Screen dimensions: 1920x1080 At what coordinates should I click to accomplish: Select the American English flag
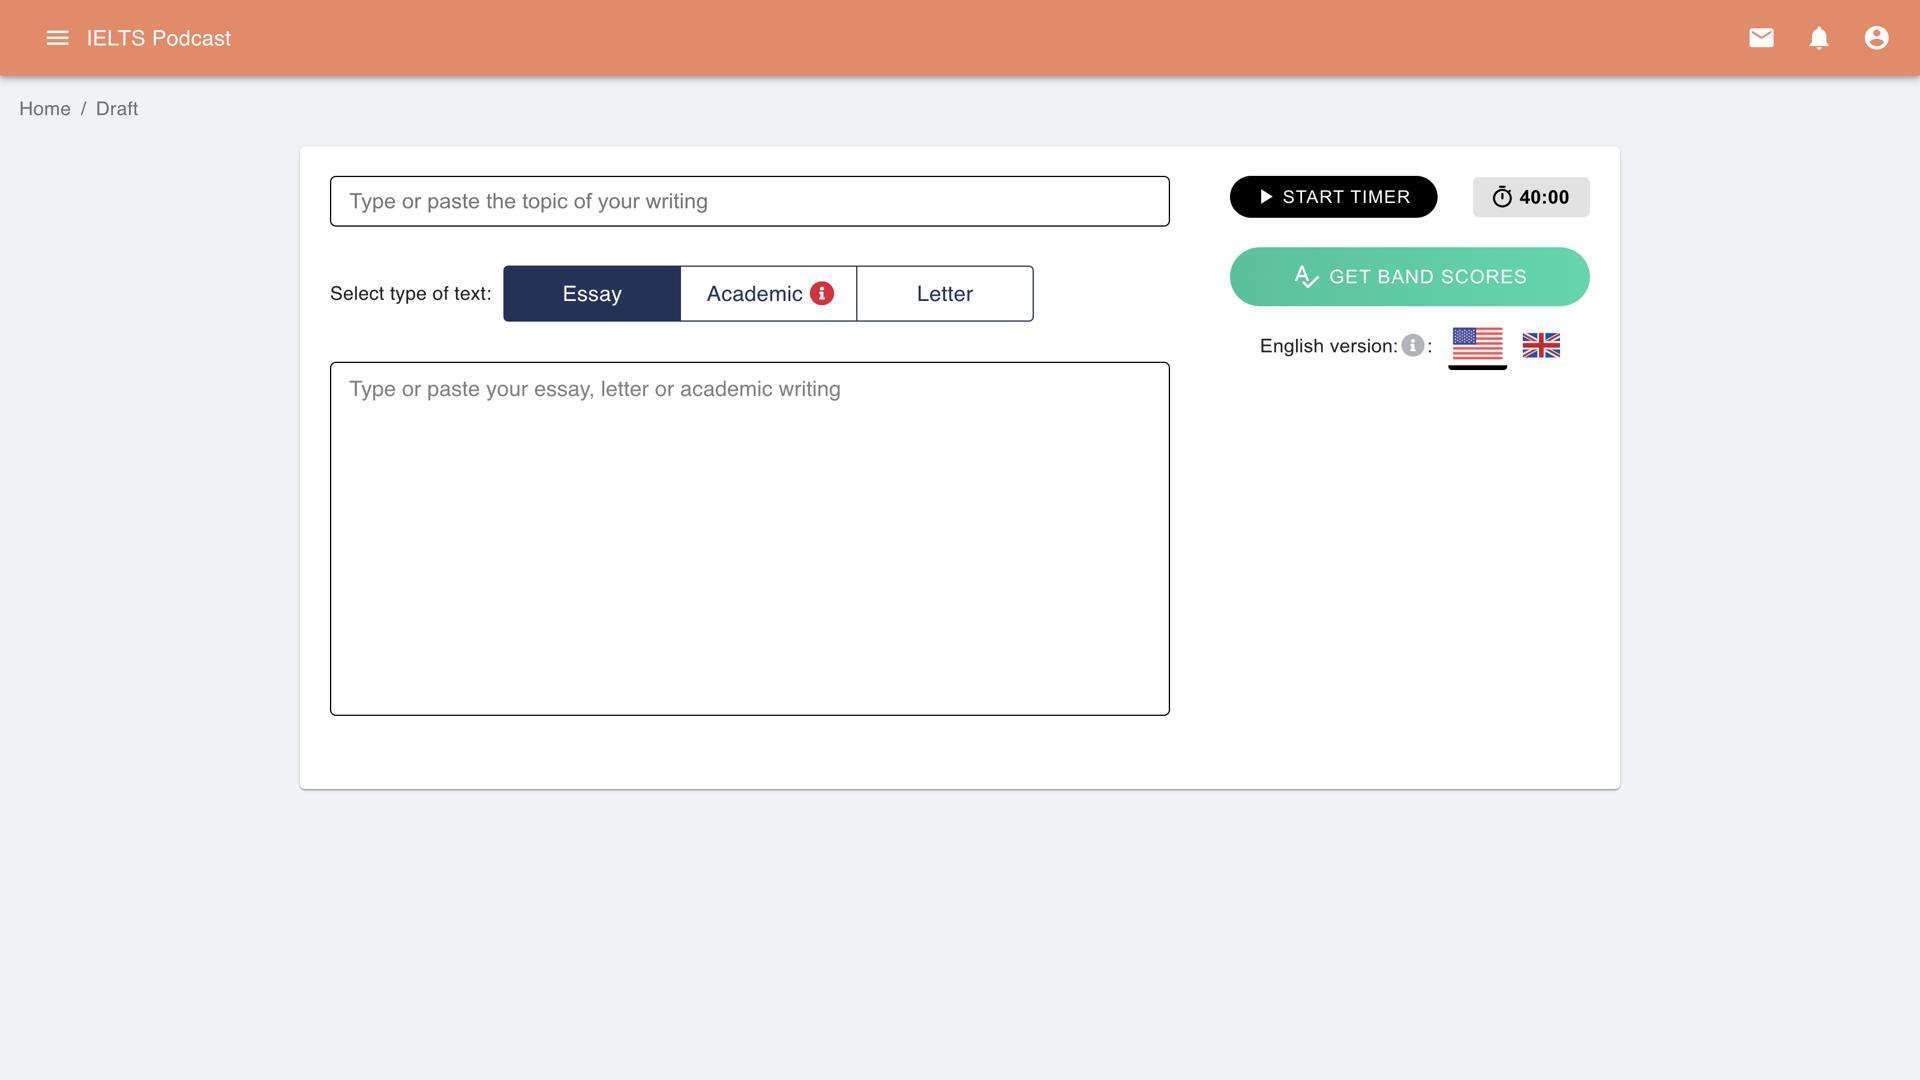point(1477,344)
